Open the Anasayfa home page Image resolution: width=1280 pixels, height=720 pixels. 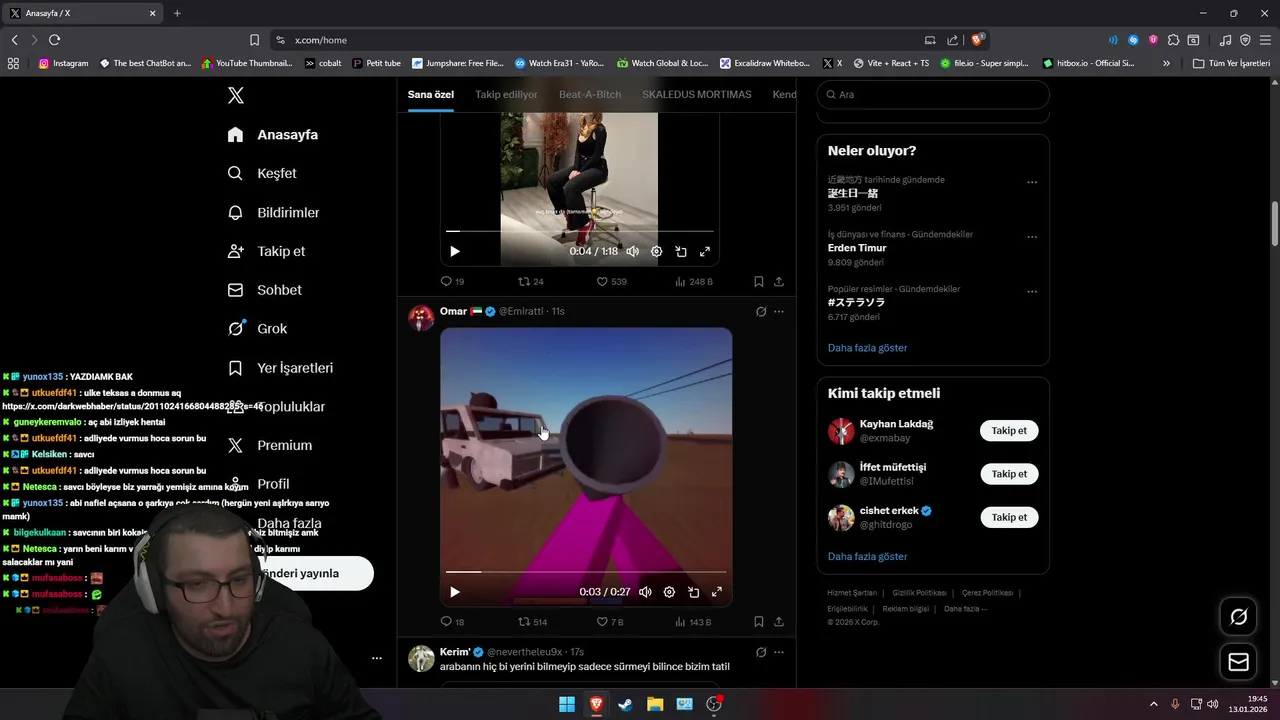tap(273, 134)
